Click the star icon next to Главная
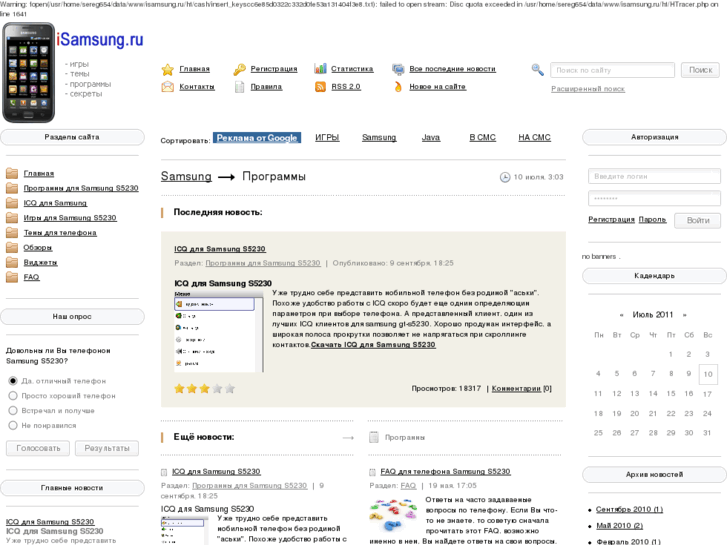The height and width of the screenshot is (545, 727). pos(167,70)
